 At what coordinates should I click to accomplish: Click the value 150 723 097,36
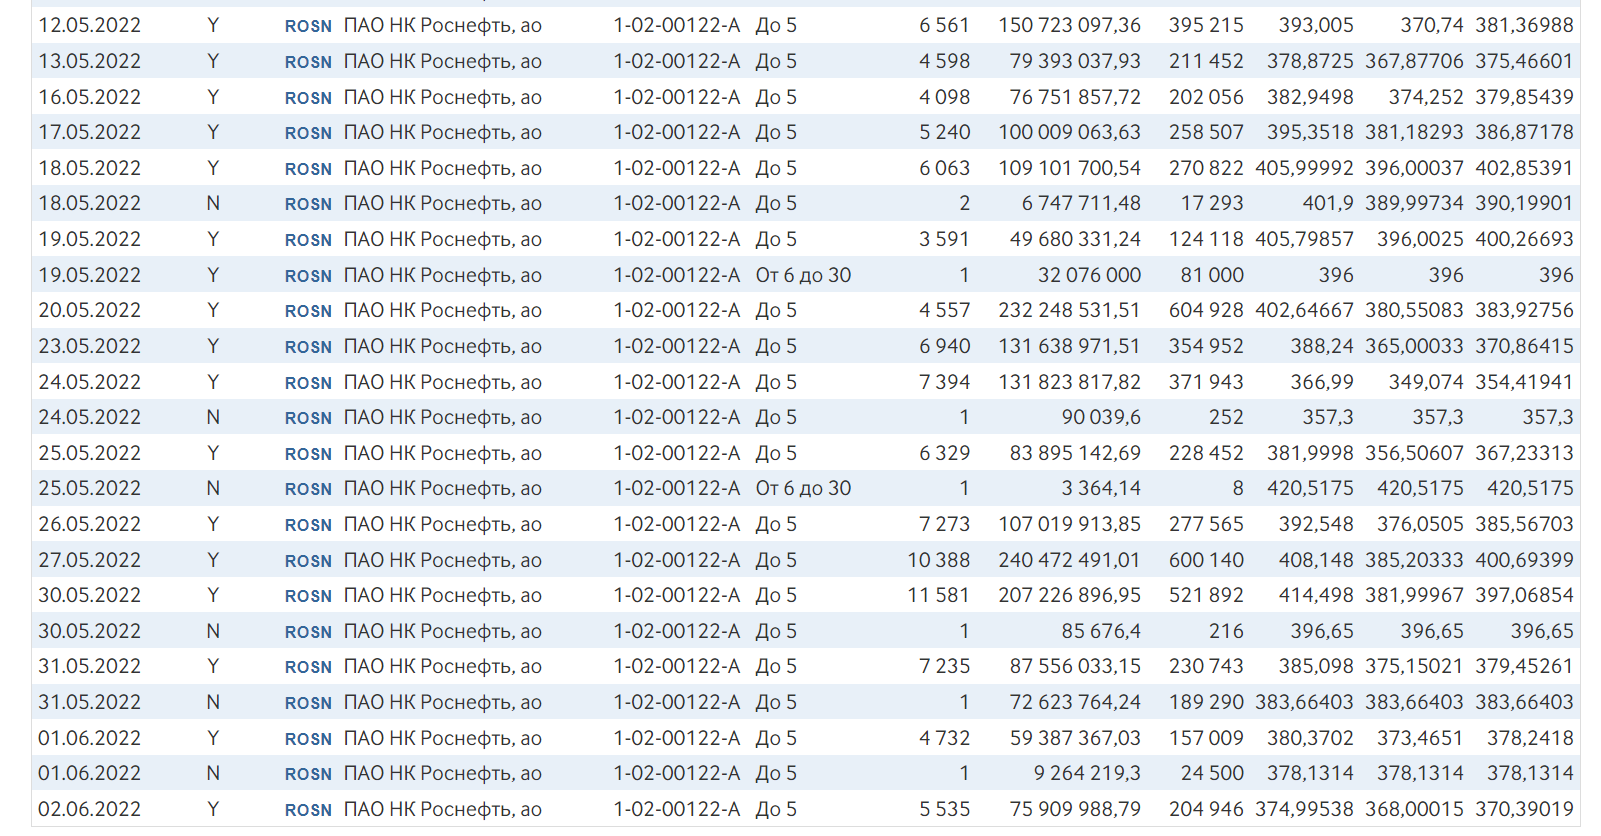1069,25
